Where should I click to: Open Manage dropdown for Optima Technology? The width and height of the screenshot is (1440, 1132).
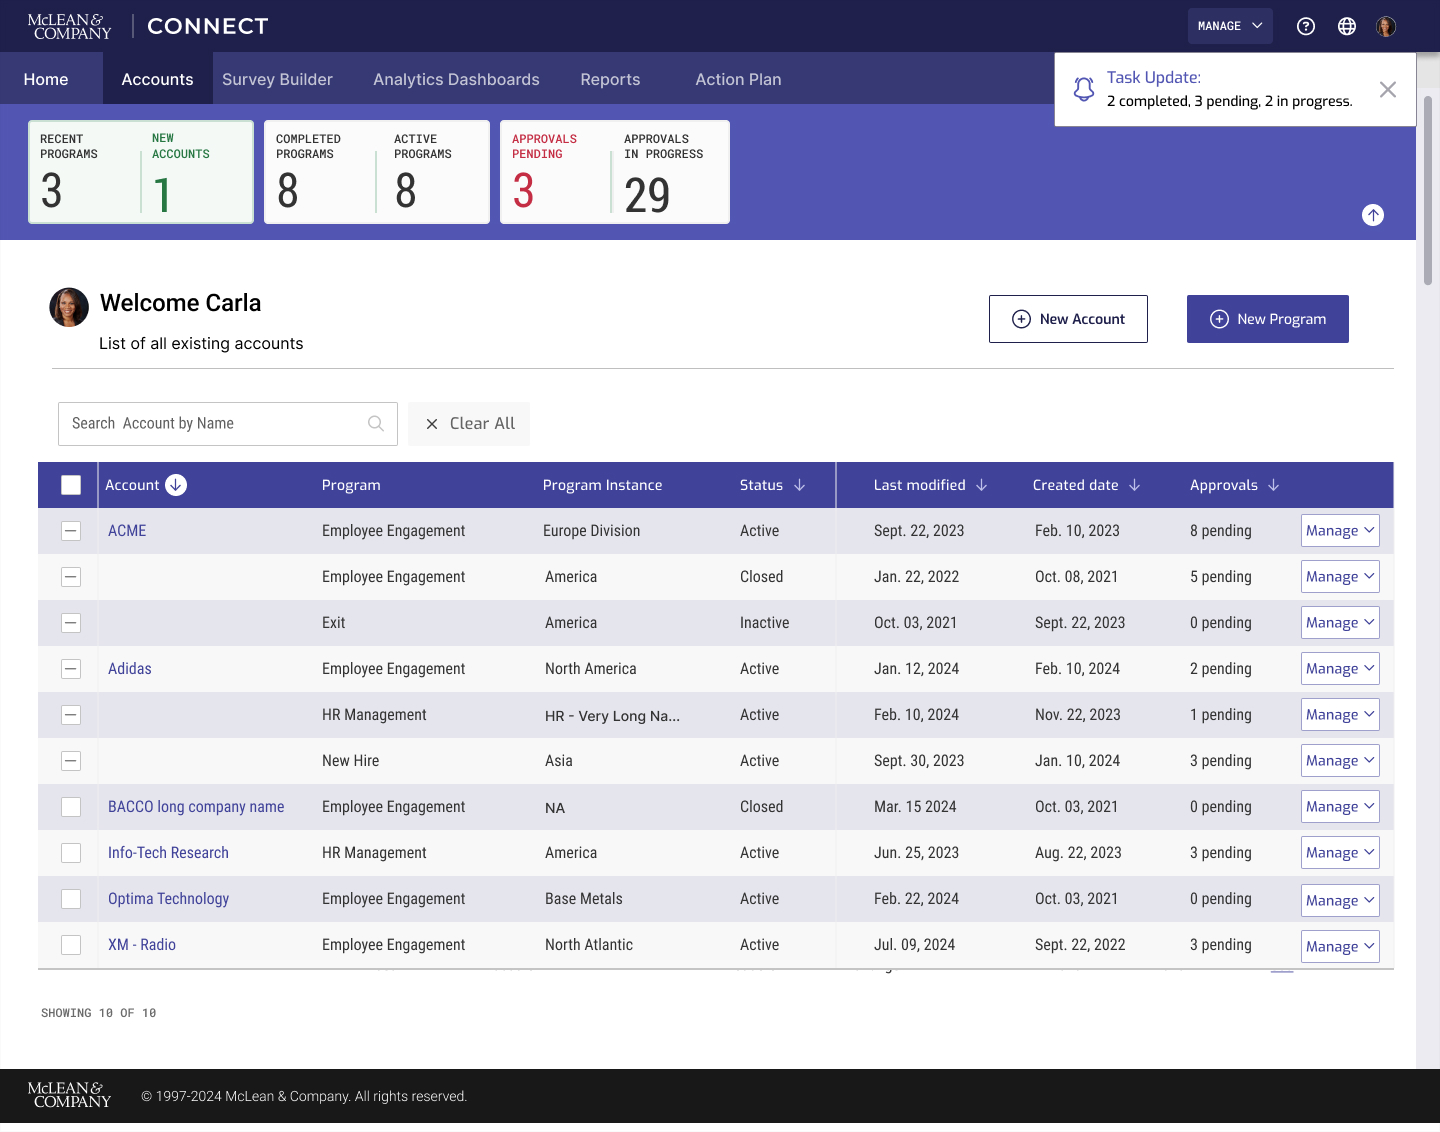pyautogui.click(x=1340, y=900)
